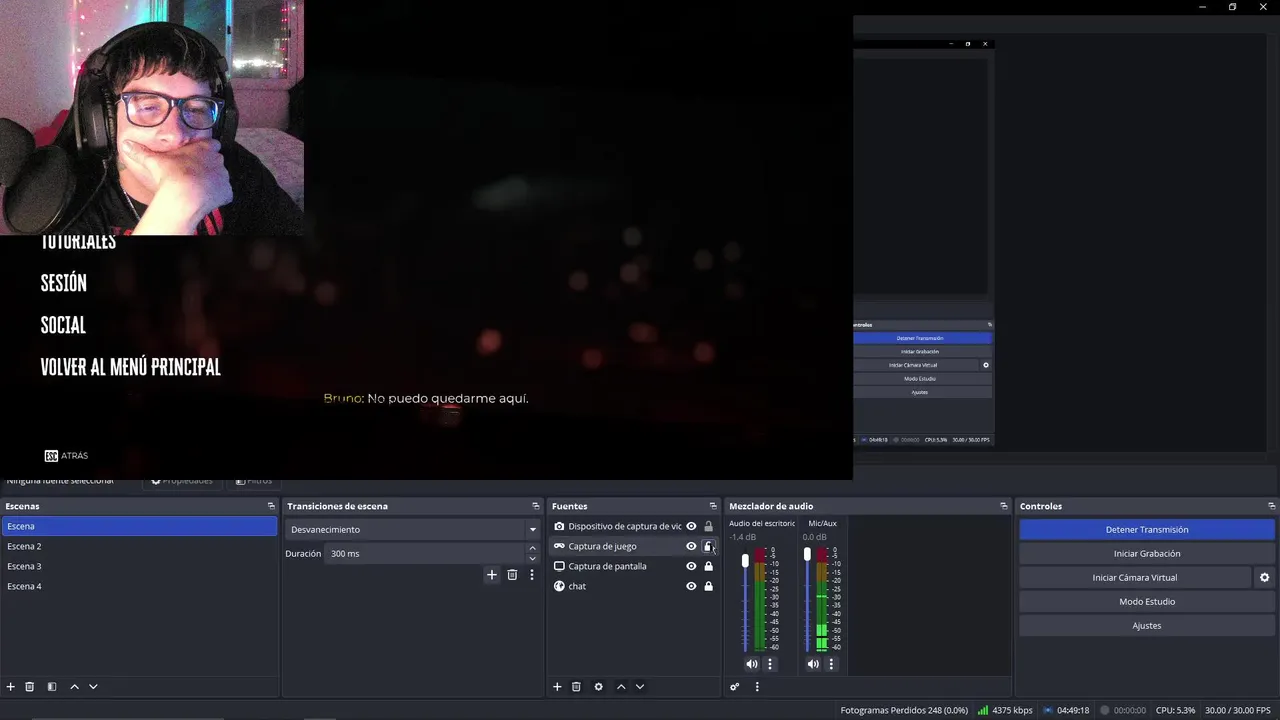Viewport: 1280px width, 720px height.
Task: Click 'SOCIAL' in the game preview menu
Action: coord(63,325)
